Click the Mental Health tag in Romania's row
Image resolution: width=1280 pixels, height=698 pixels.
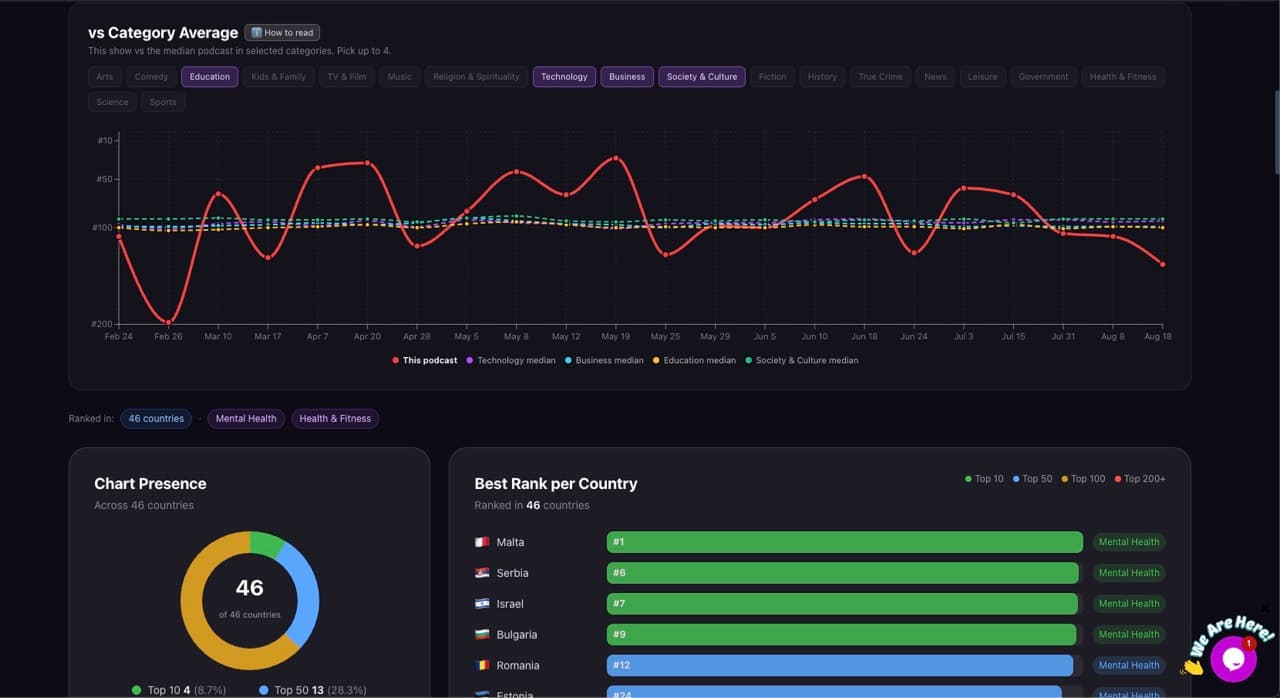pos(1129,665)
